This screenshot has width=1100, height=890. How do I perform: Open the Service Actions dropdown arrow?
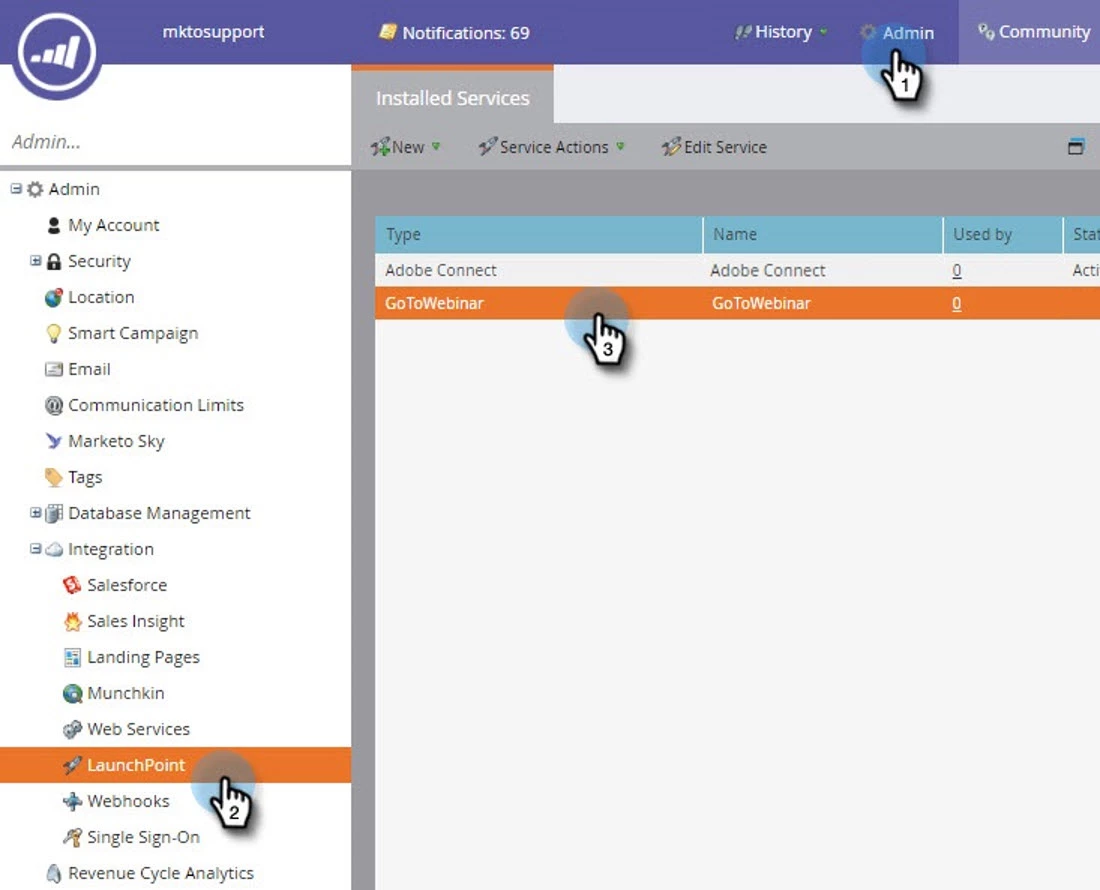(x=620, y=147)
